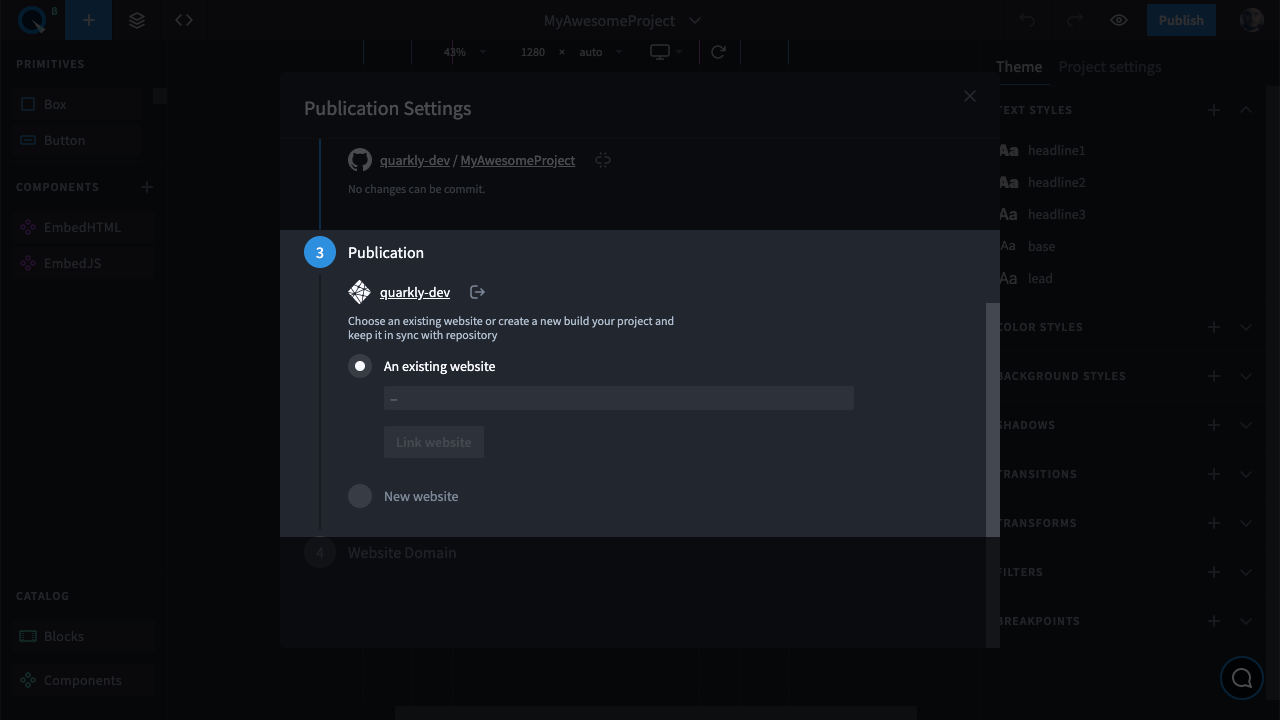Select the An existing website radio
Viewport: 1280px width, 720px height.
[x=360, y=366]
